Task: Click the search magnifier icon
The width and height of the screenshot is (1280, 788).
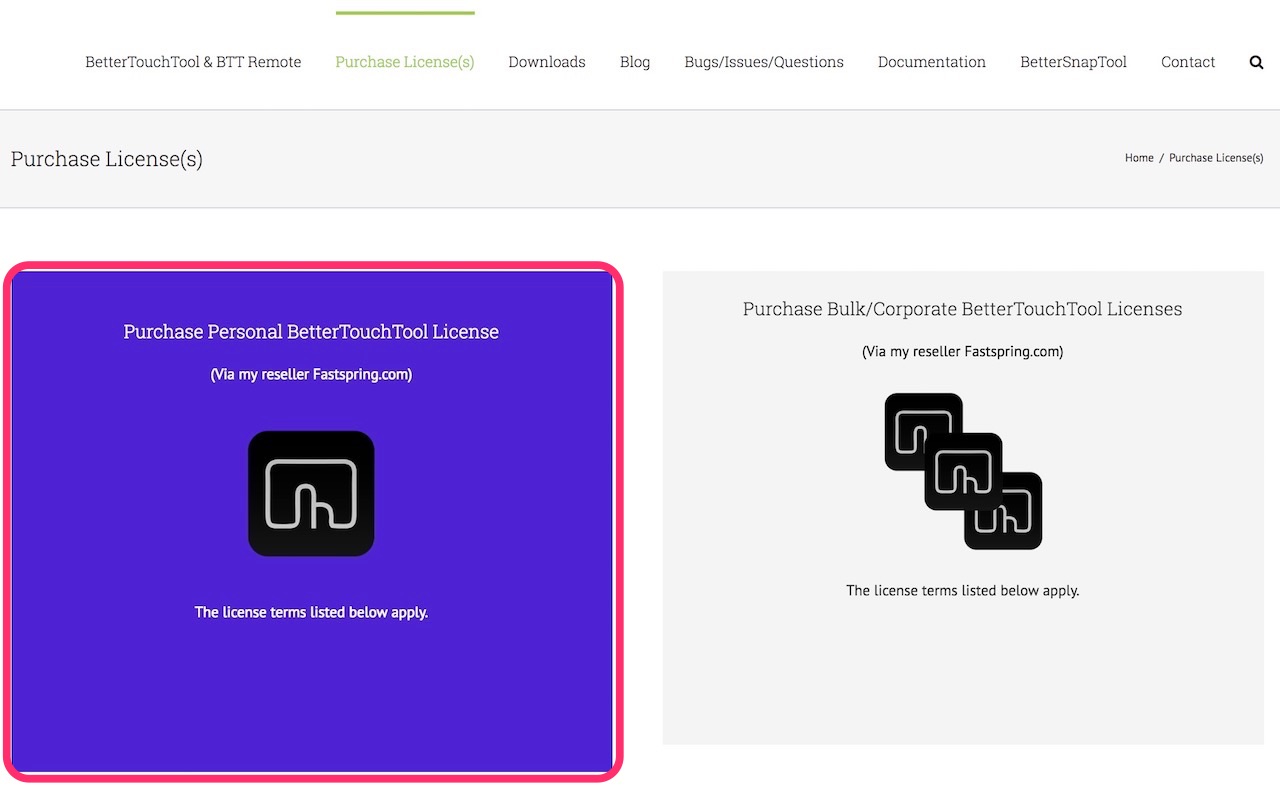Action: pyautogui.click(x=1256, y=62)
